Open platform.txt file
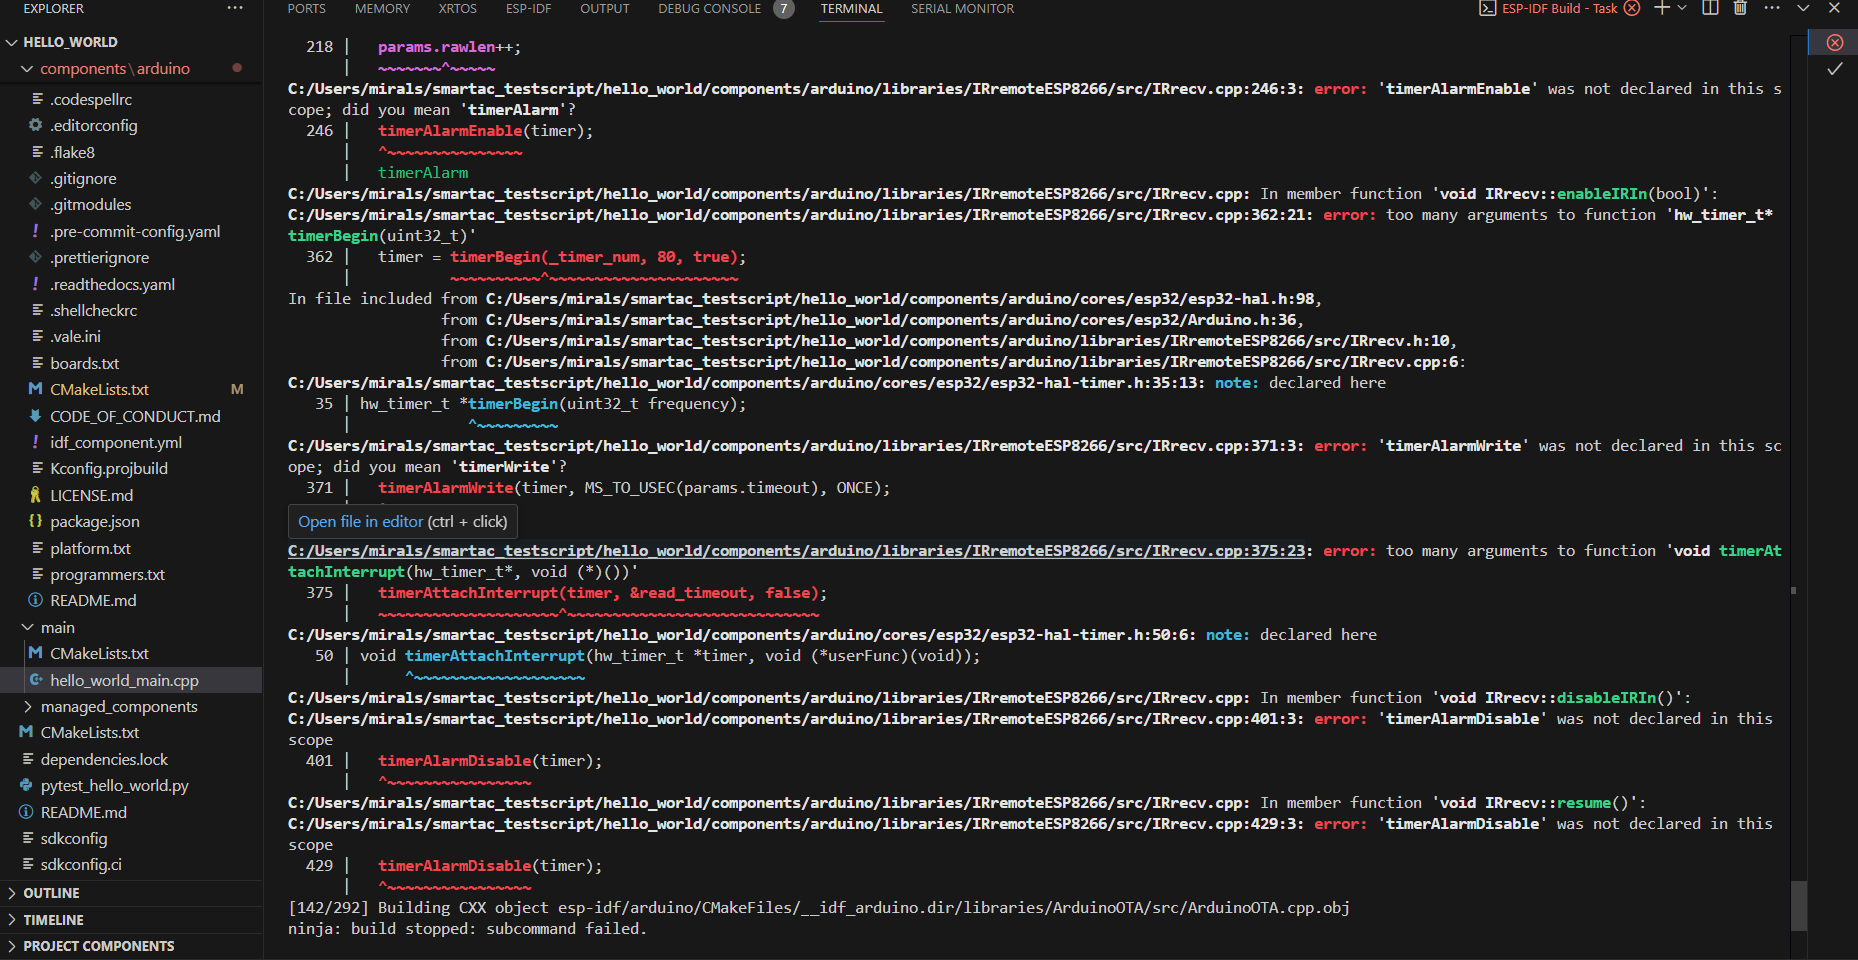Viewport: 1858px width, 960px height. [91, 549]
